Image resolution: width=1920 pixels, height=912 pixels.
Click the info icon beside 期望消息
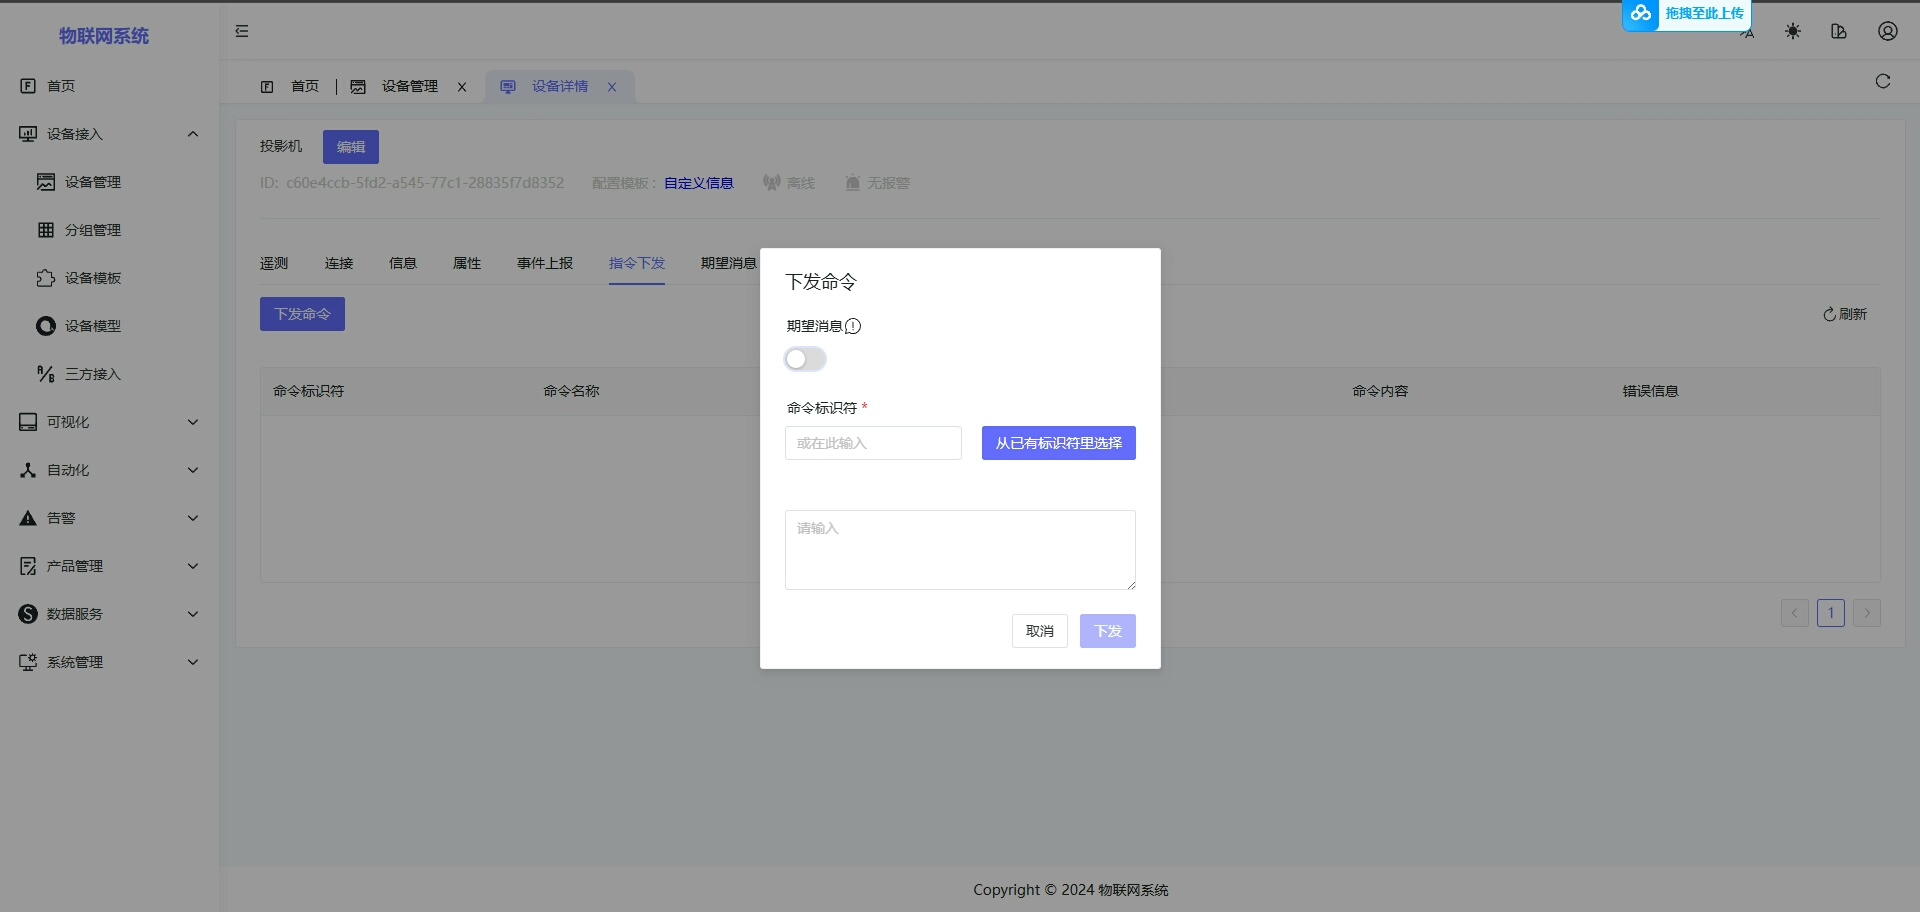[x=853, y=326]
